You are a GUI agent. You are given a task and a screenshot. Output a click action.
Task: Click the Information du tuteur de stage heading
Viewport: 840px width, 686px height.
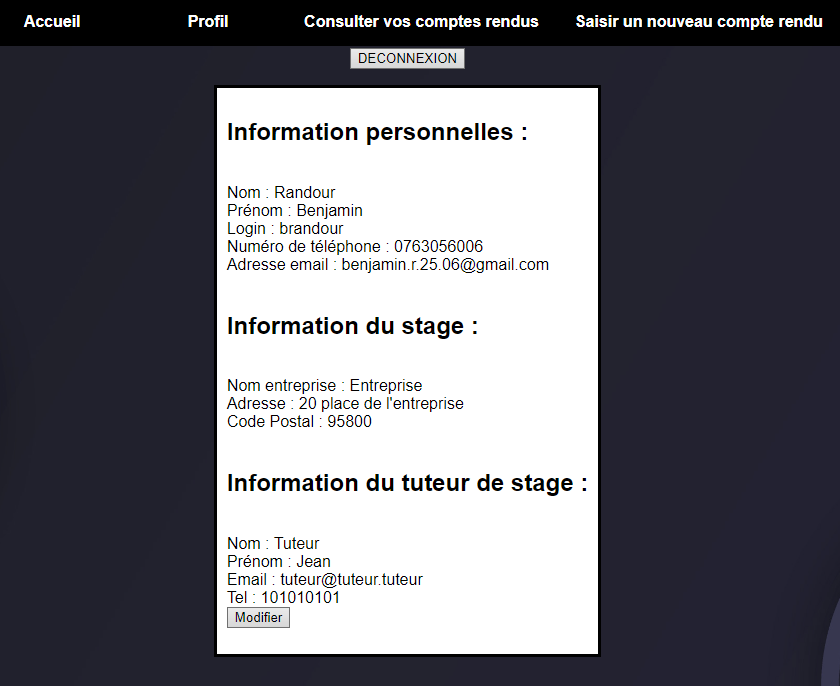point(407,483)
